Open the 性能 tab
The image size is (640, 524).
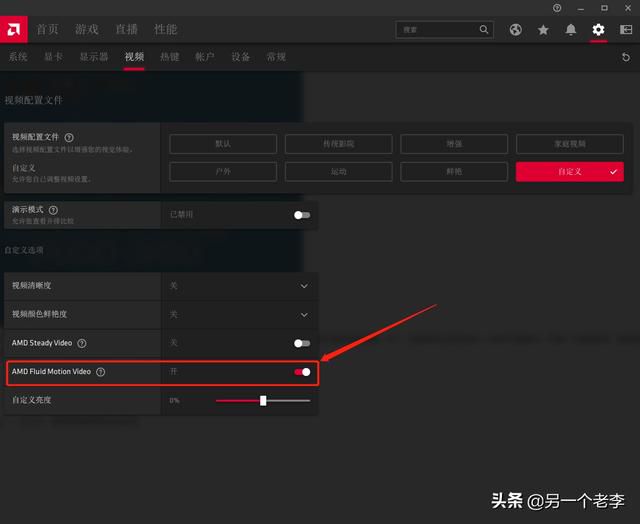(x=165, y=29)
